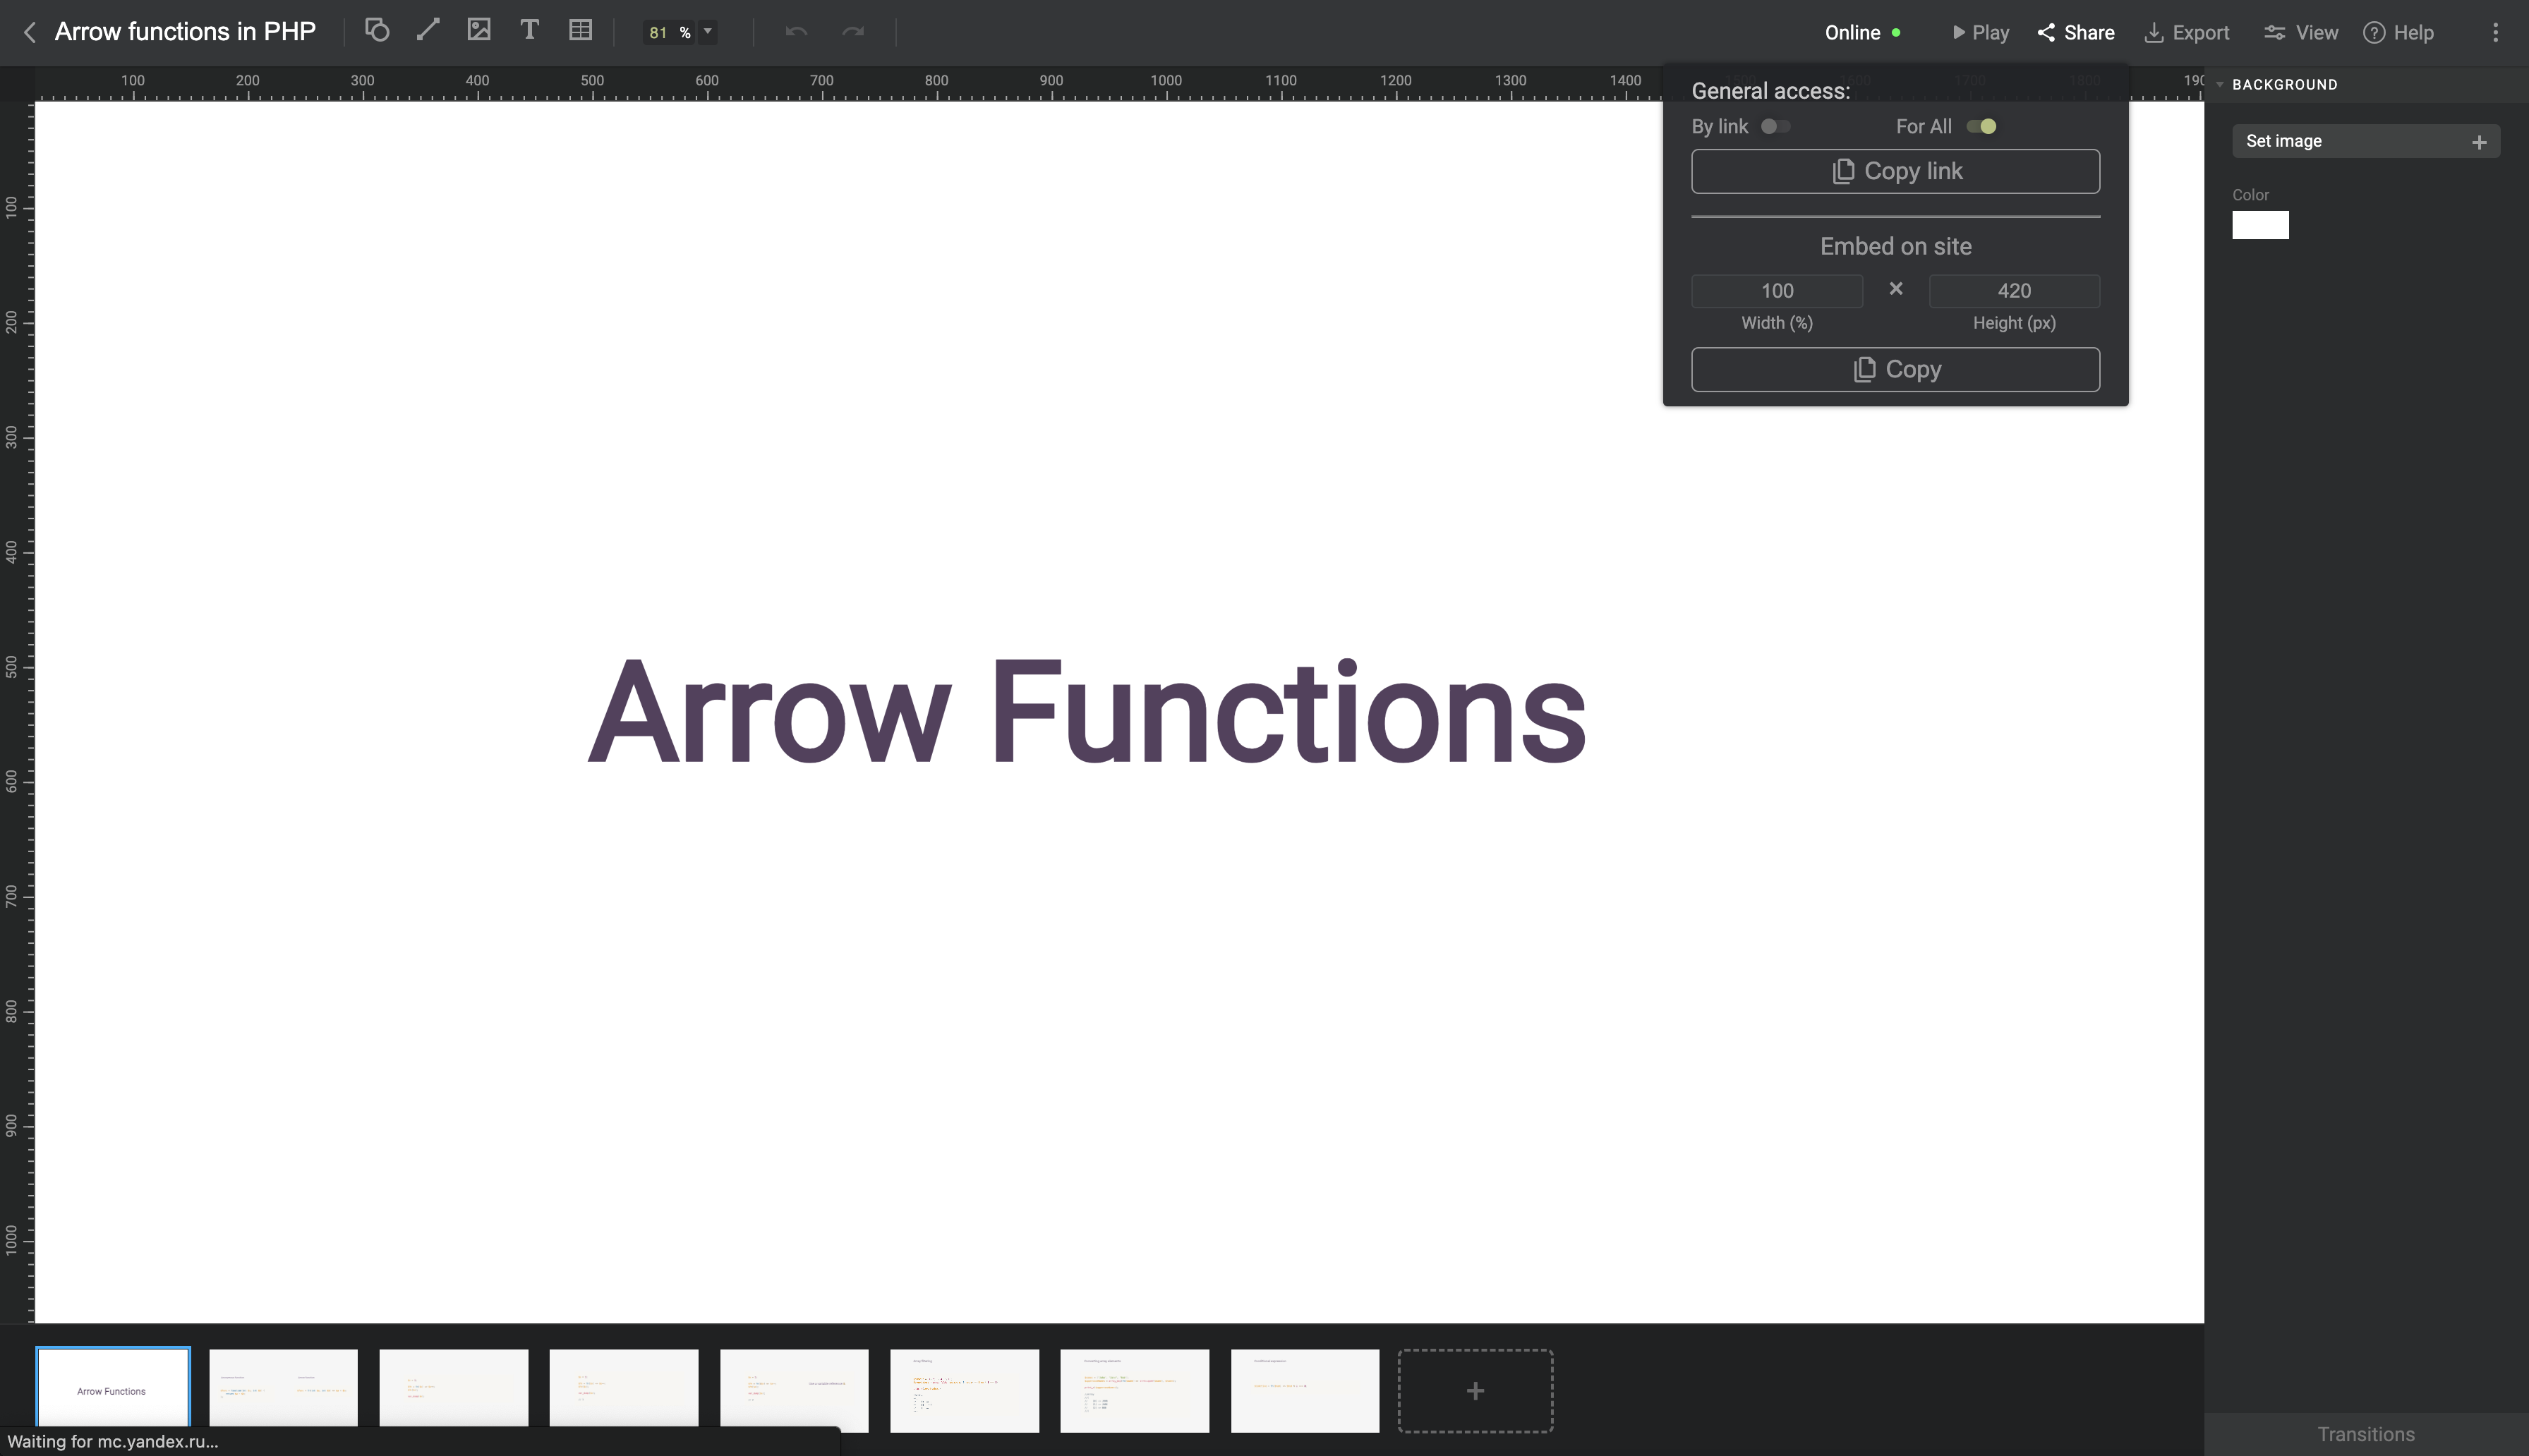
Task: Add a new slide with plus placeholder
Action: [x=1475, y=1390]
